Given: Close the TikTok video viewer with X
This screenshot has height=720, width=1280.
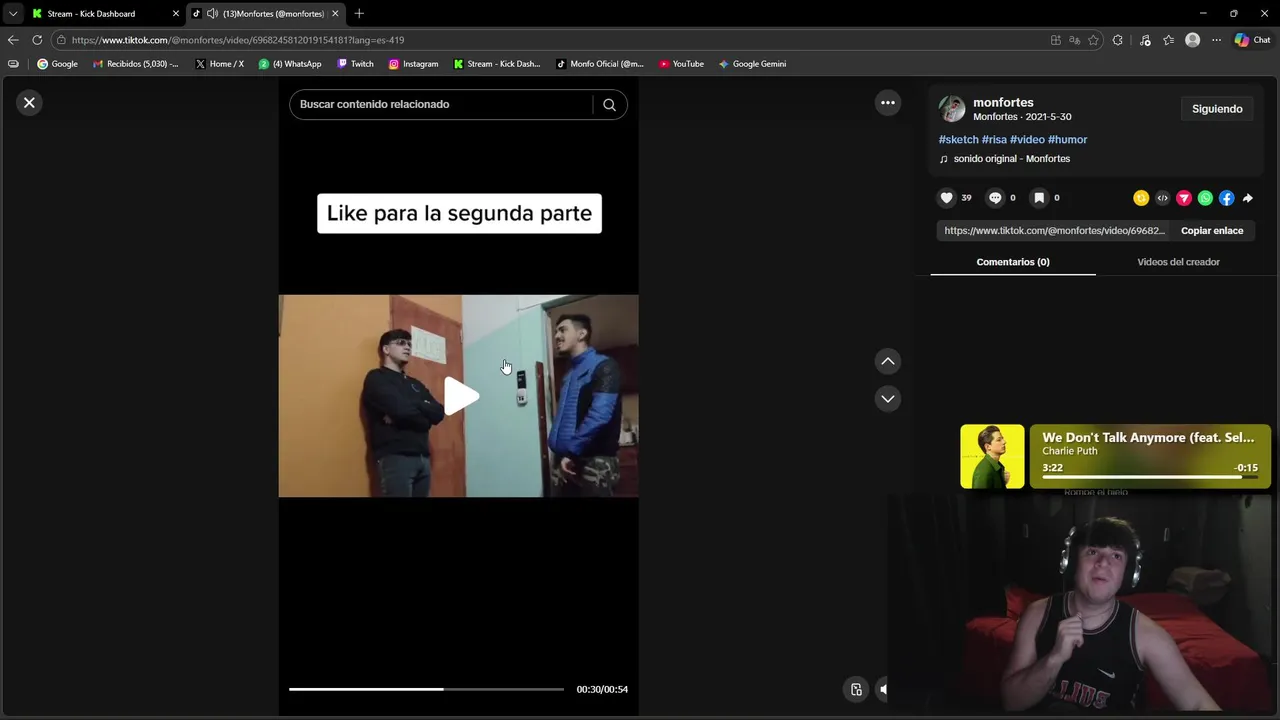Looking at the screenshot, I should pyautogui.click(x=29, y=102).
